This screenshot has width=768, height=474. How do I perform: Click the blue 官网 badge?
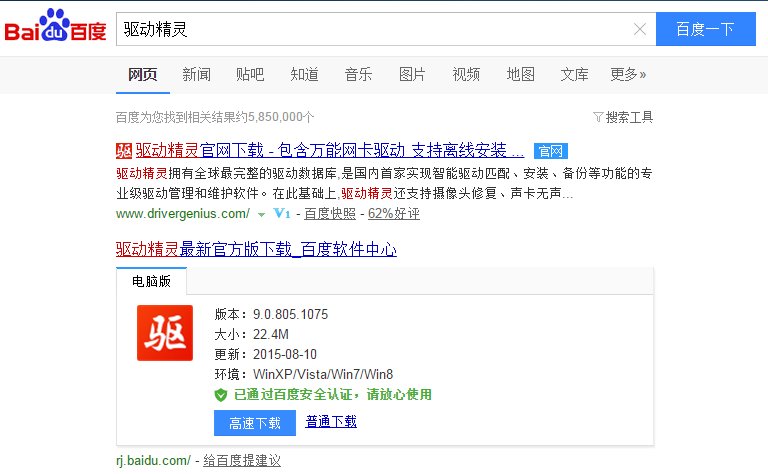tap(550, 152)
